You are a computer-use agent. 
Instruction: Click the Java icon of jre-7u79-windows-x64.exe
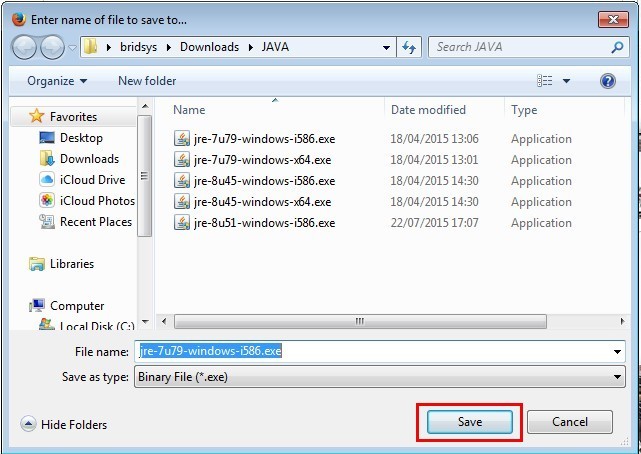point(182,159)
